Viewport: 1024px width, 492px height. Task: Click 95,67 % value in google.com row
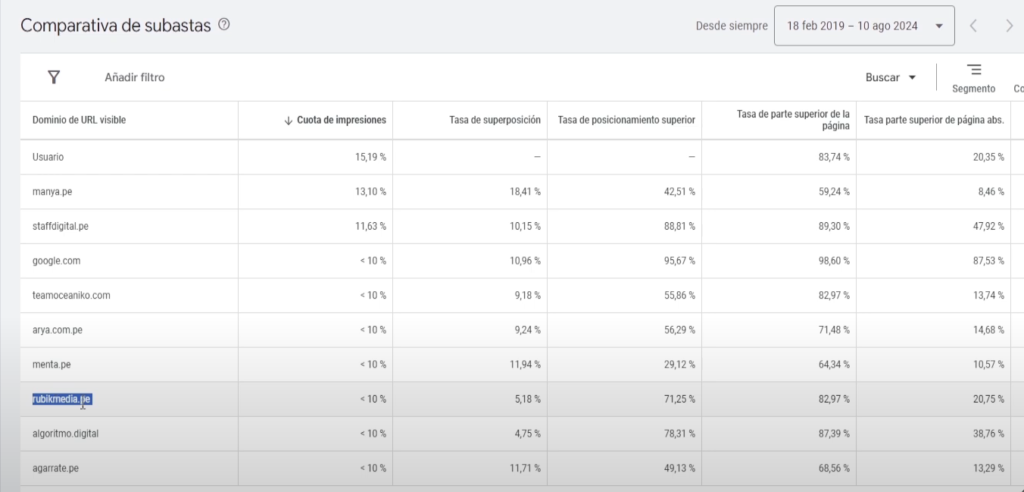pyautogui.click(x=680, y=261)
